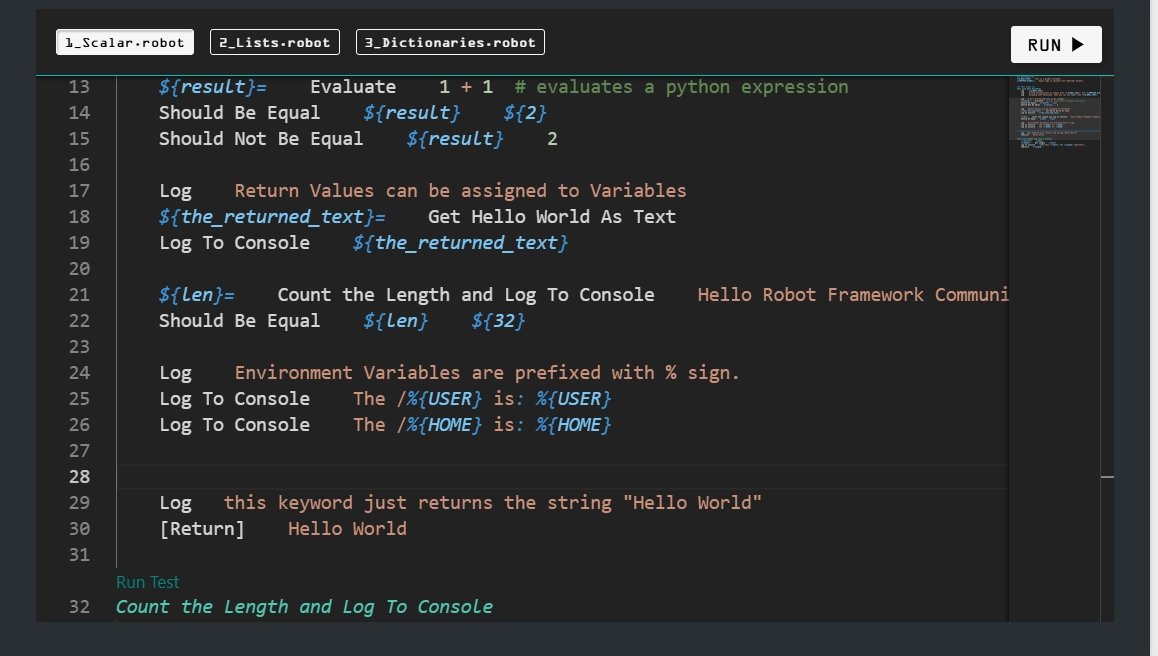Click line number 13 in the gutter
The width and height of the screenshot is (1158, 656).
(79, 86)
